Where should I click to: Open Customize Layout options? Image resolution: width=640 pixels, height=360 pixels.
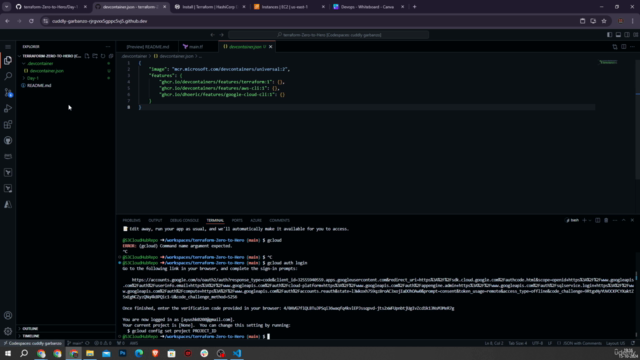point(636,35)
